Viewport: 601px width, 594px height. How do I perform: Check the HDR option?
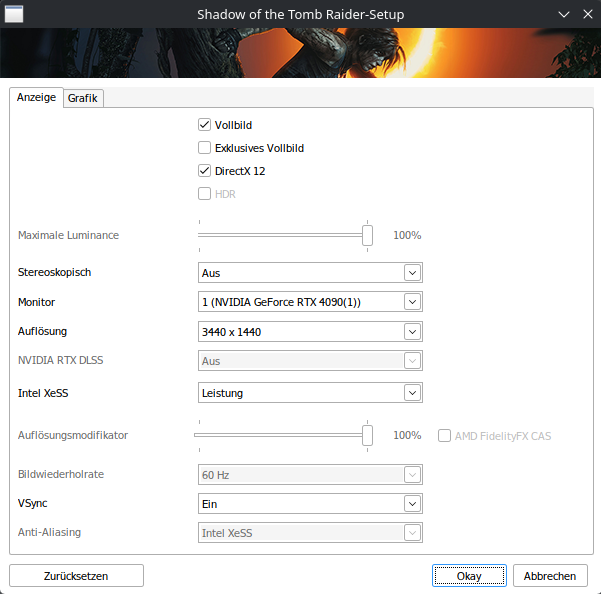click(204, 194)
